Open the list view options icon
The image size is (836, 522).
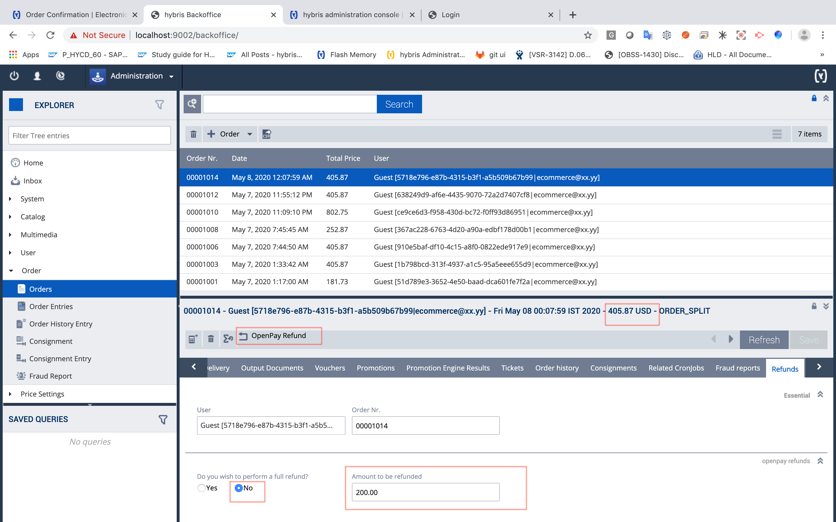(776, 134)
